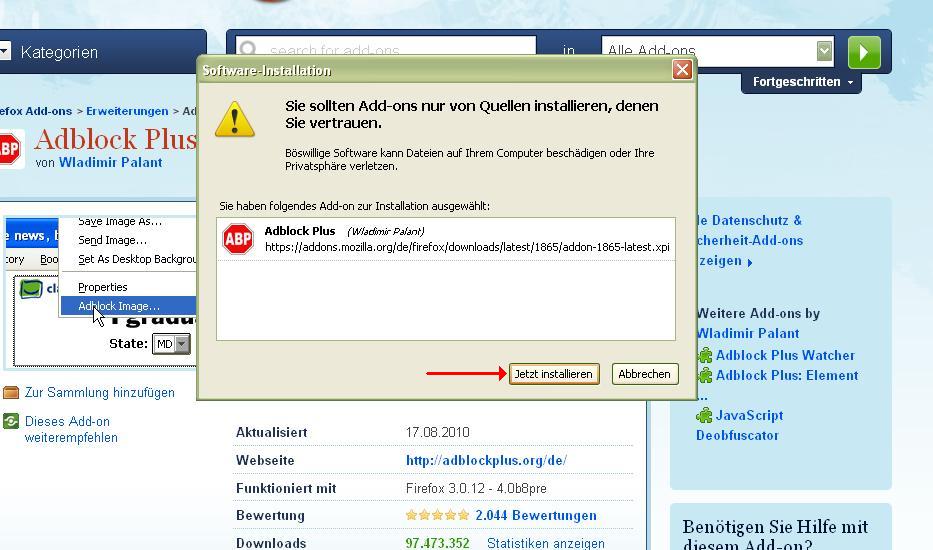Open Datenschutz & Sicherheit-Add-ons zeigen link
The image size is (933, 550).
750,240
